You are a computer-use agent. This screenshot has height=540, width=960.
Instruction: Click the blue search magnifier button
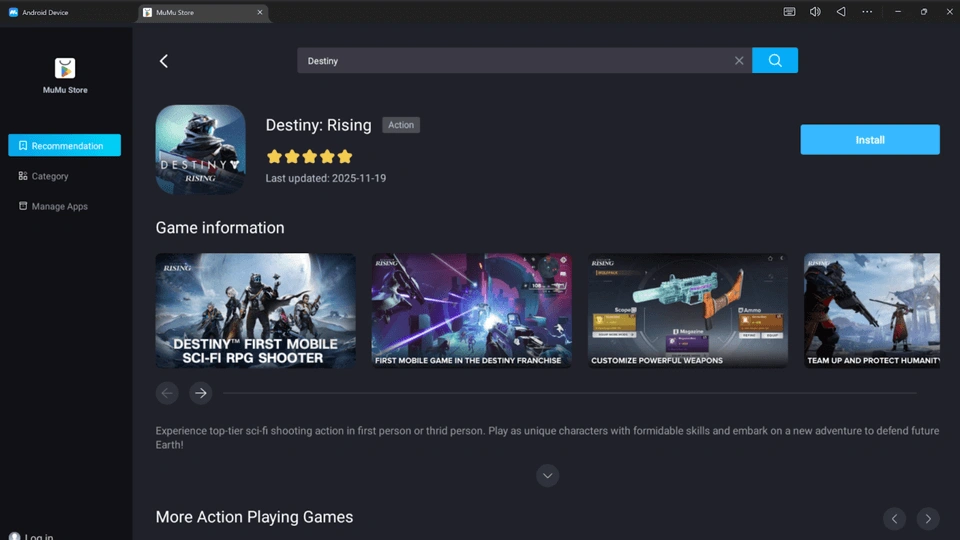(x=775, y=60)
